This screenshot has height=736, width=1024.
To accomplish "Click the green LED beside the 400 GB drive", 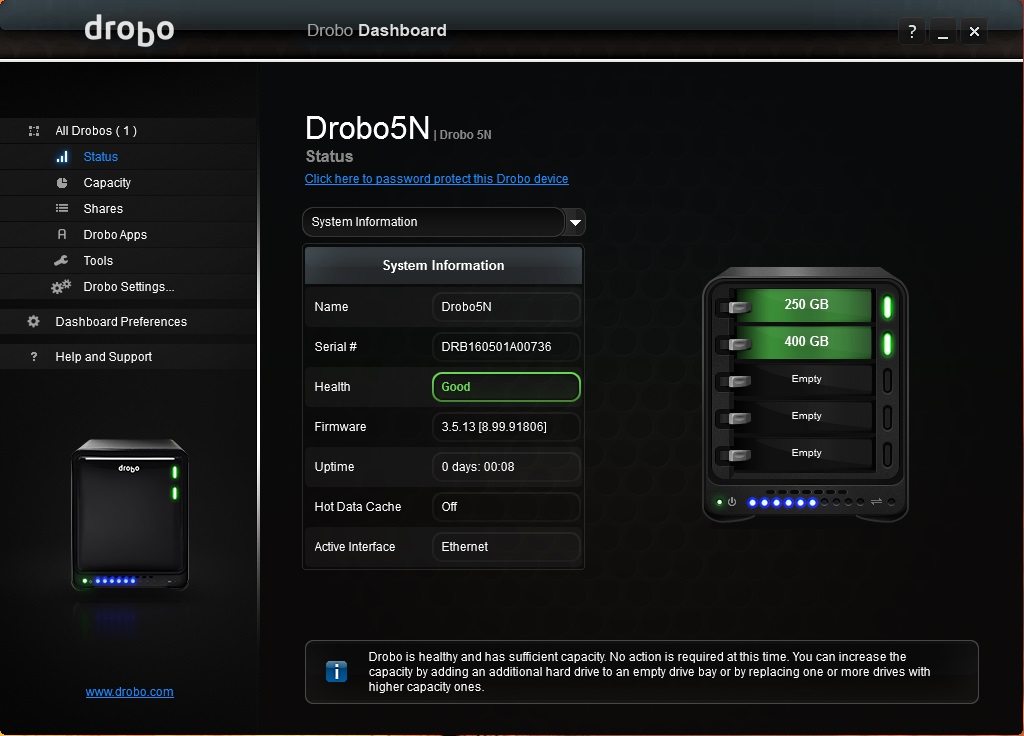I will click(x=888, y=344).
